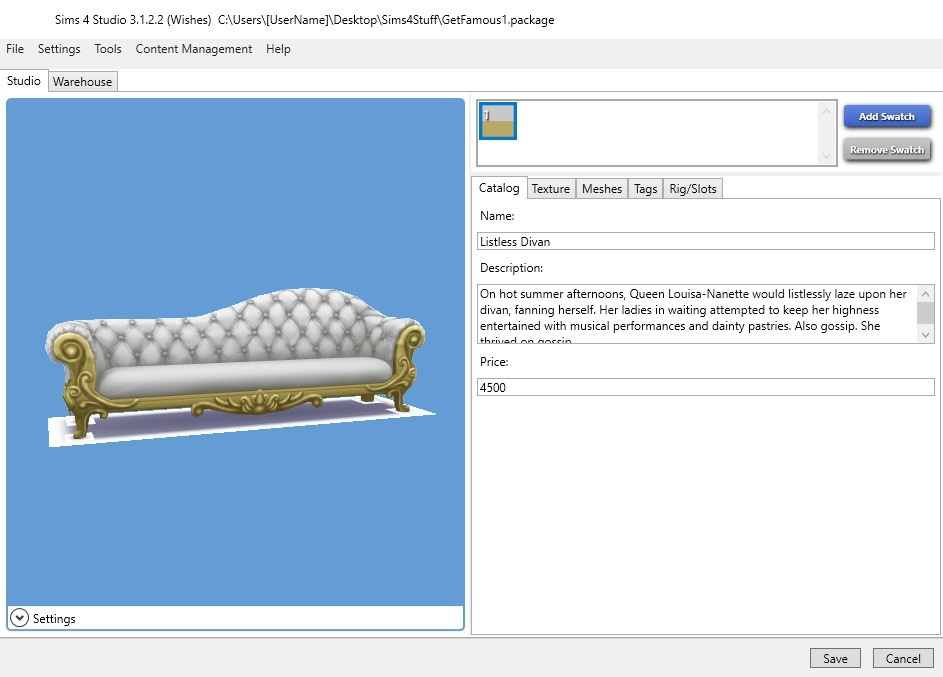Open Settings in the menu bar
This screenshot has height=677, width=943.
point(59,49)
